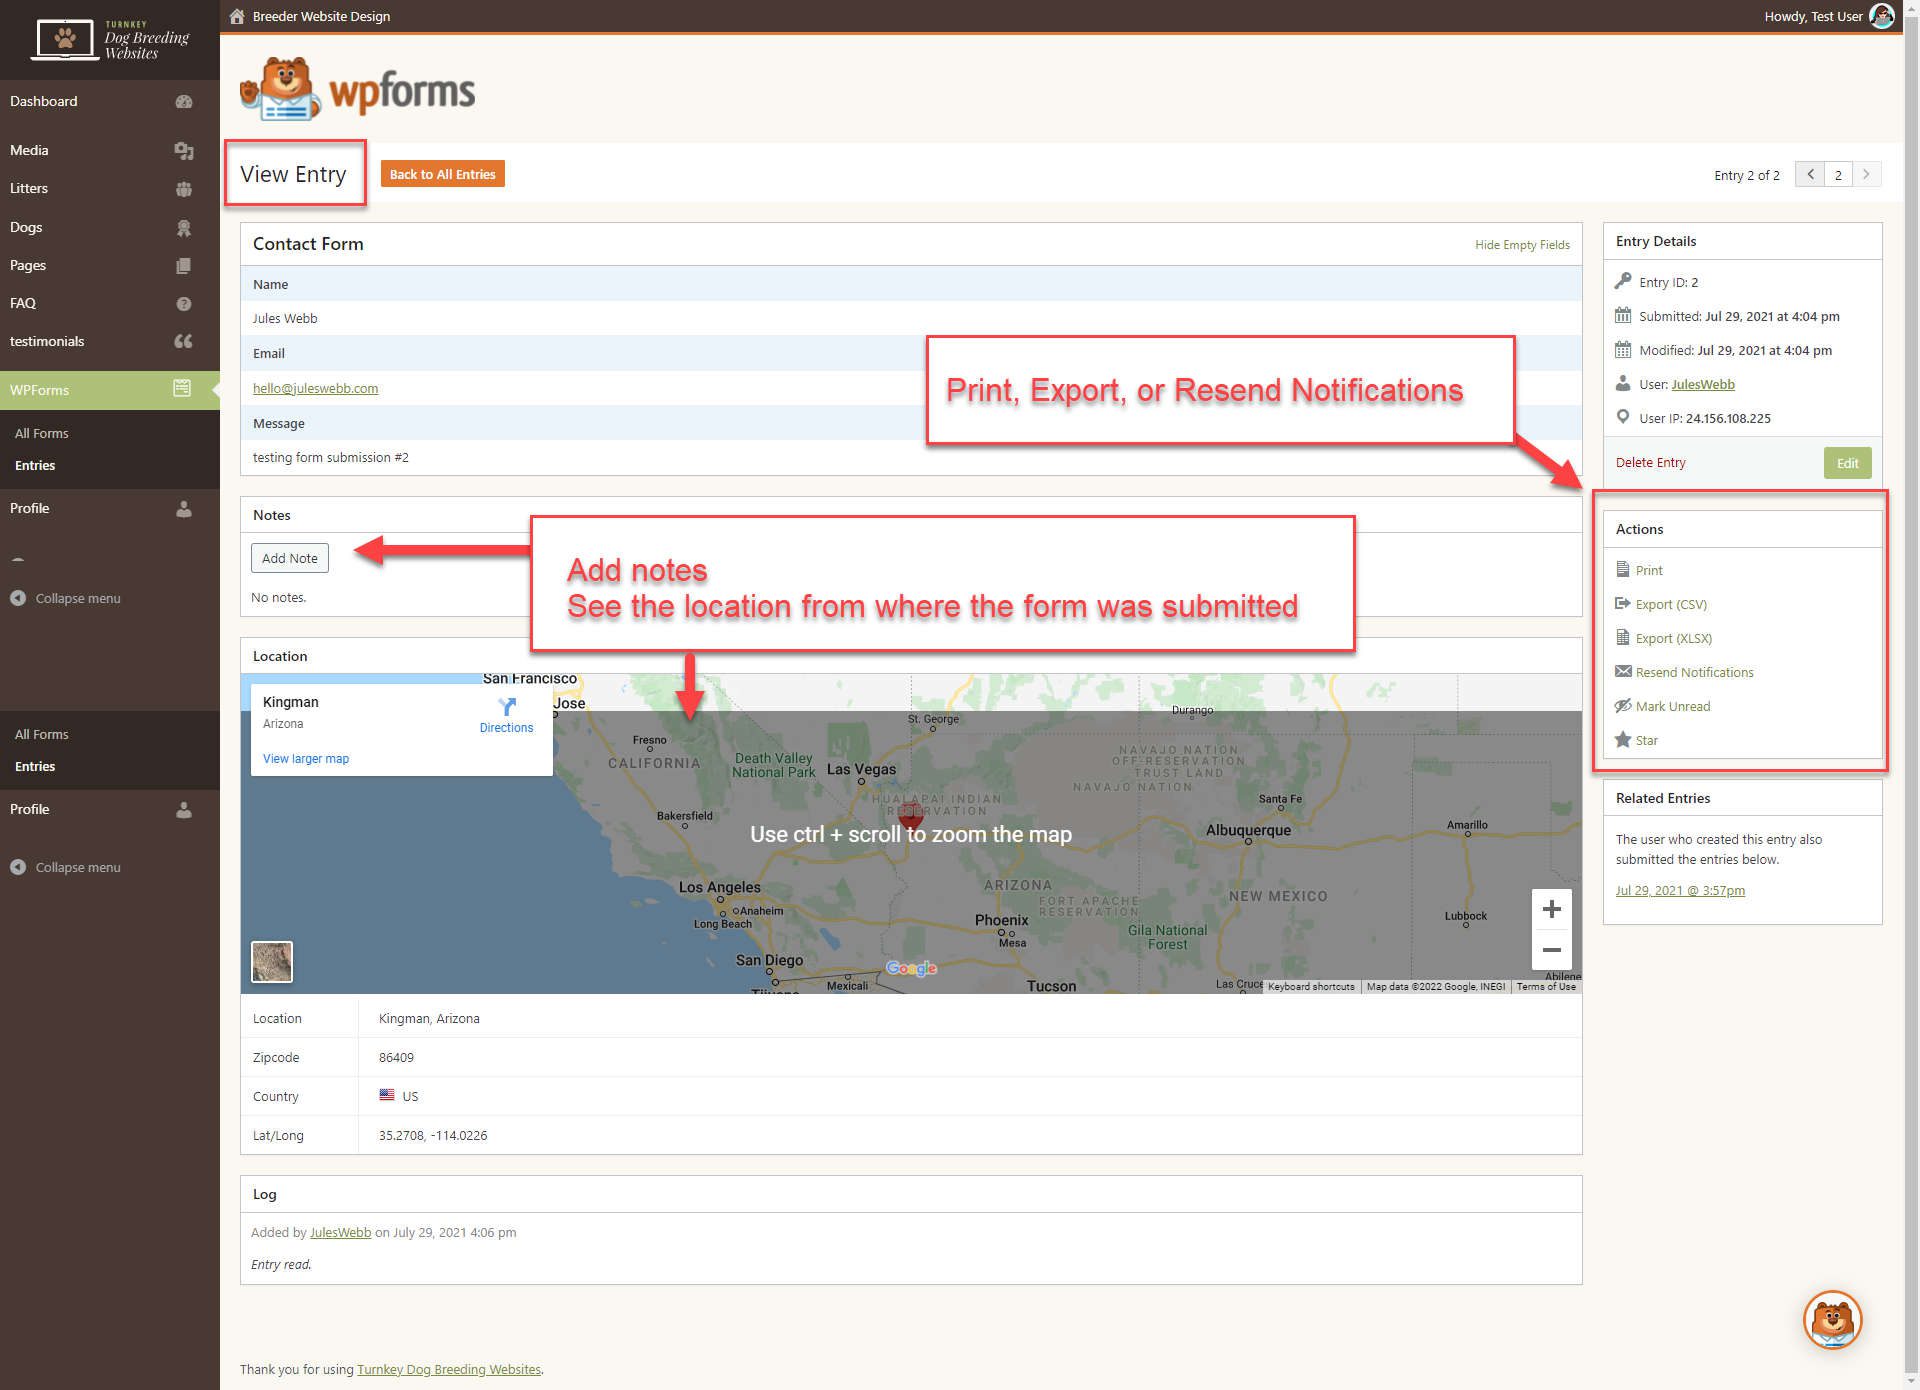Image resolution: width=1920 pixels, height=1390 pixels.
Task: Mark the entry as Unread
Action: click(x=1672, y=706)
